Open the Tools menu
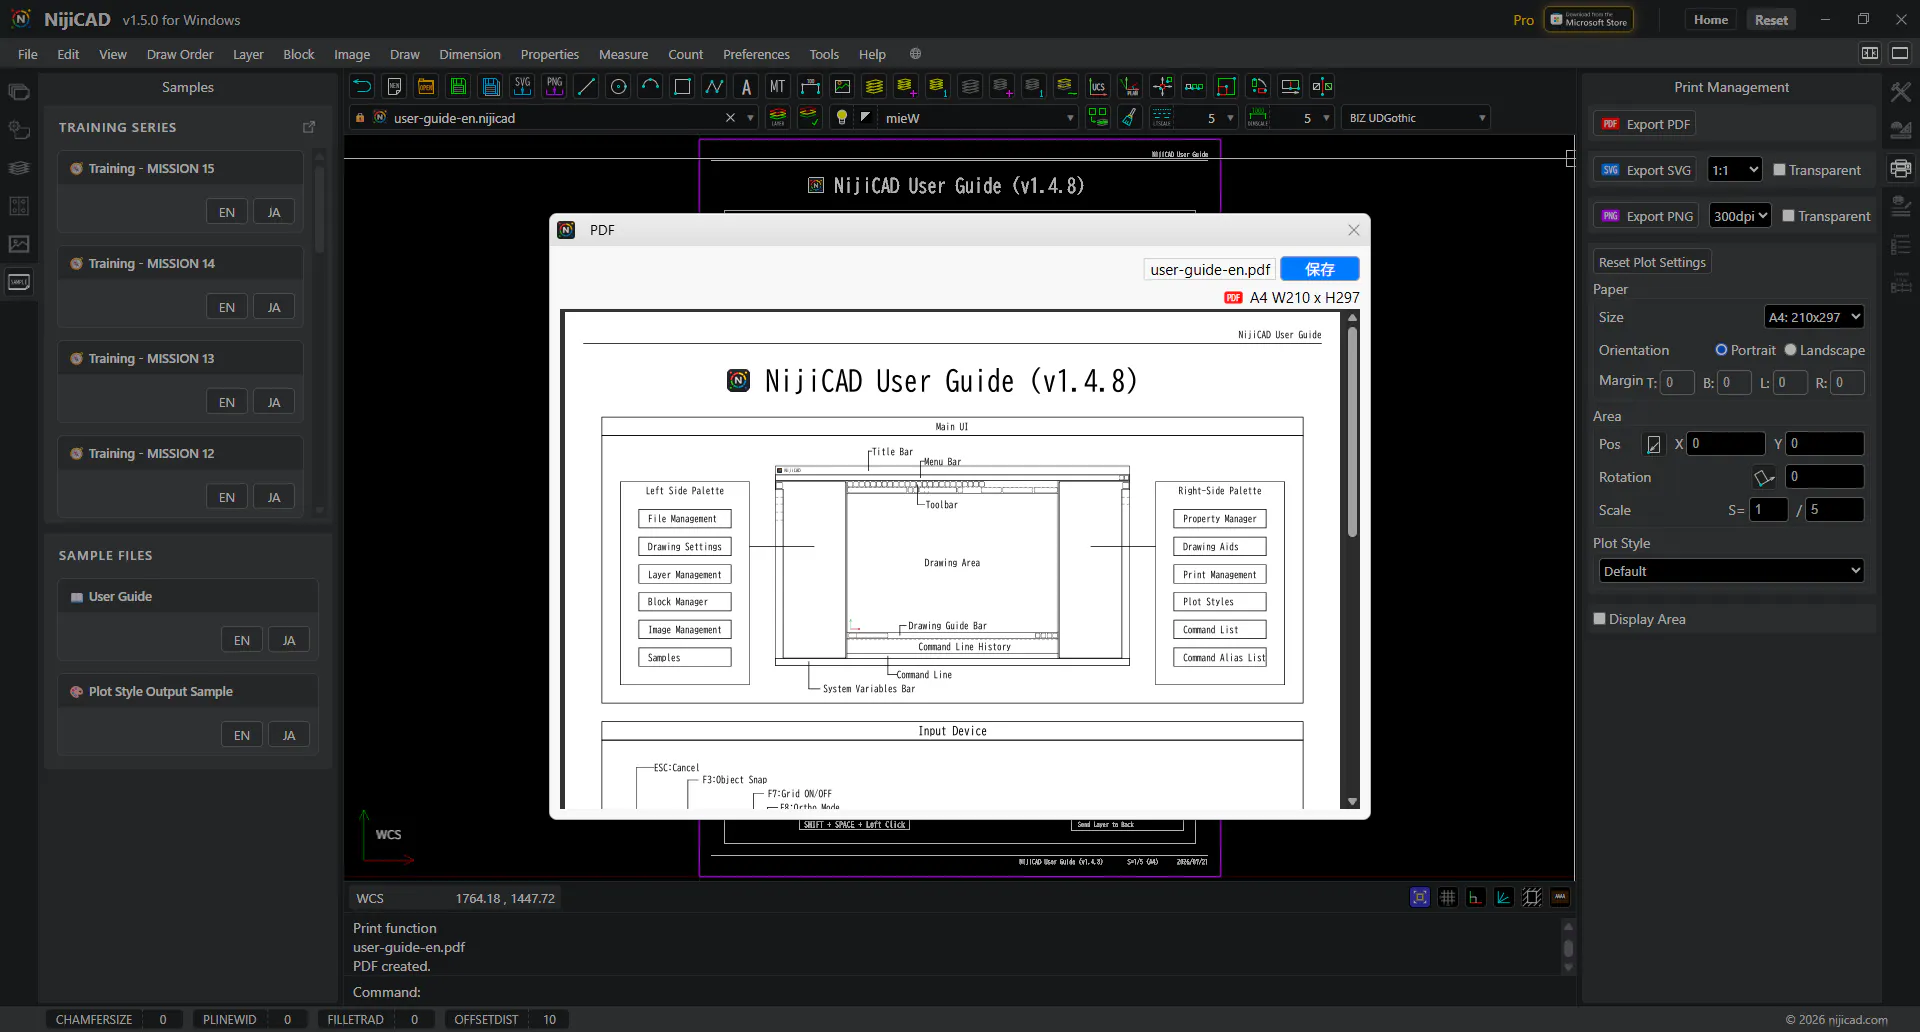This screenshot has width=1920, height=1032. (x=824, y=54)
